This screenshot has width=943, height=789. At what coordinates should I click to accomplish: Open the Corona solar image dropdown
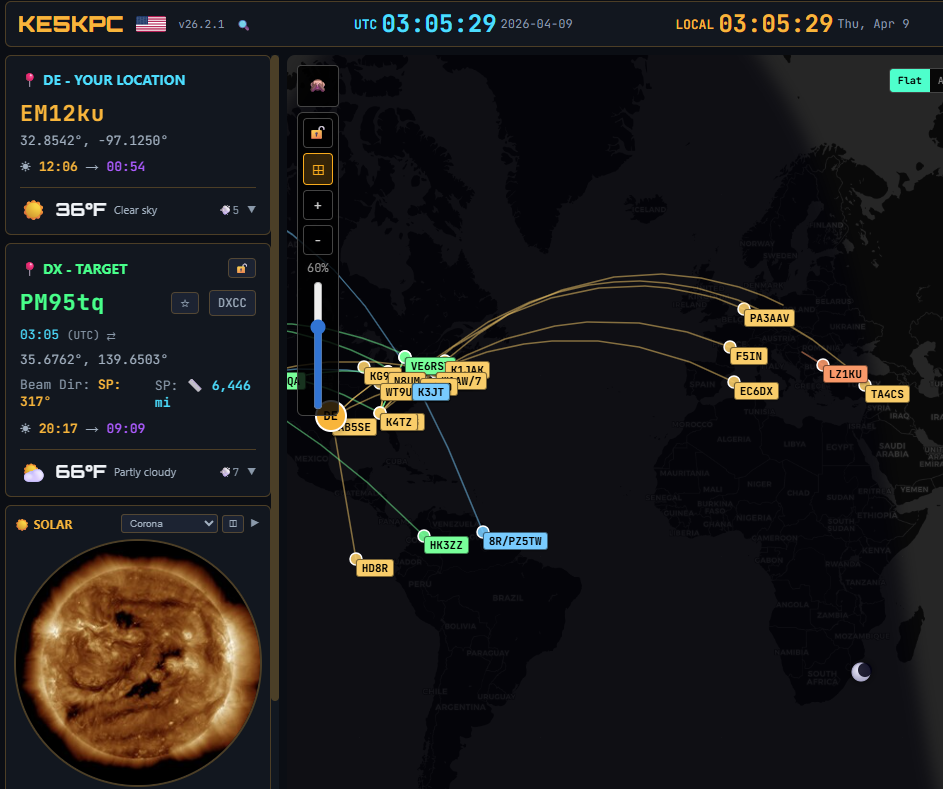pos(169,523)
